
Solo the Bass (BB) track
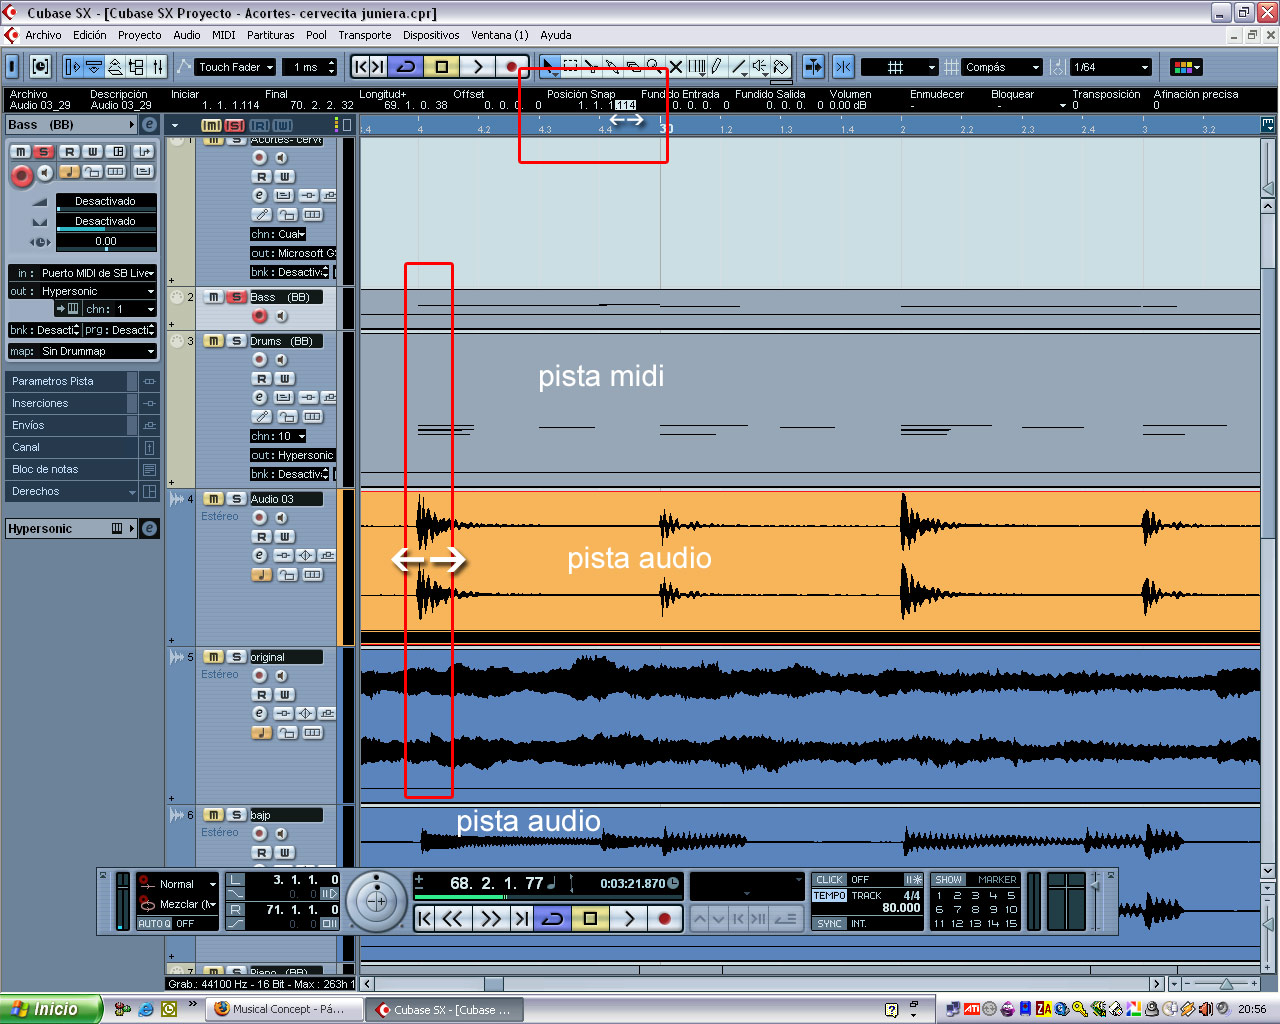[x=236, y=297]
